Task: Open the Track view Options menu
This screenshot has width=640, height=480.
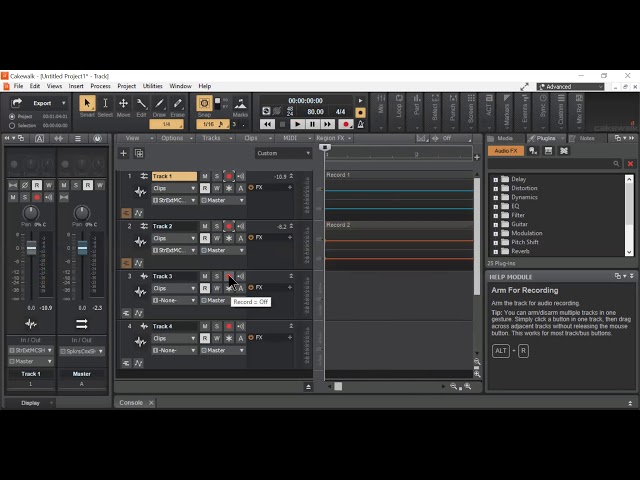Action: 176,138
